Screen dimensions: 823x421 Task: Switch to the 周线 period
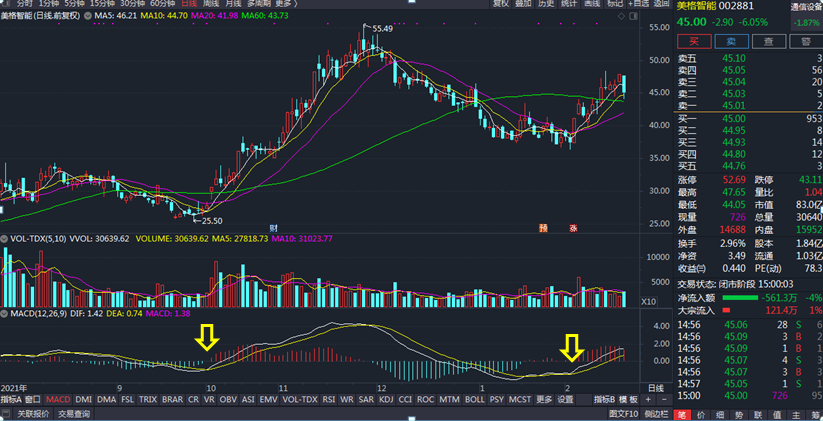click(211, 4)
